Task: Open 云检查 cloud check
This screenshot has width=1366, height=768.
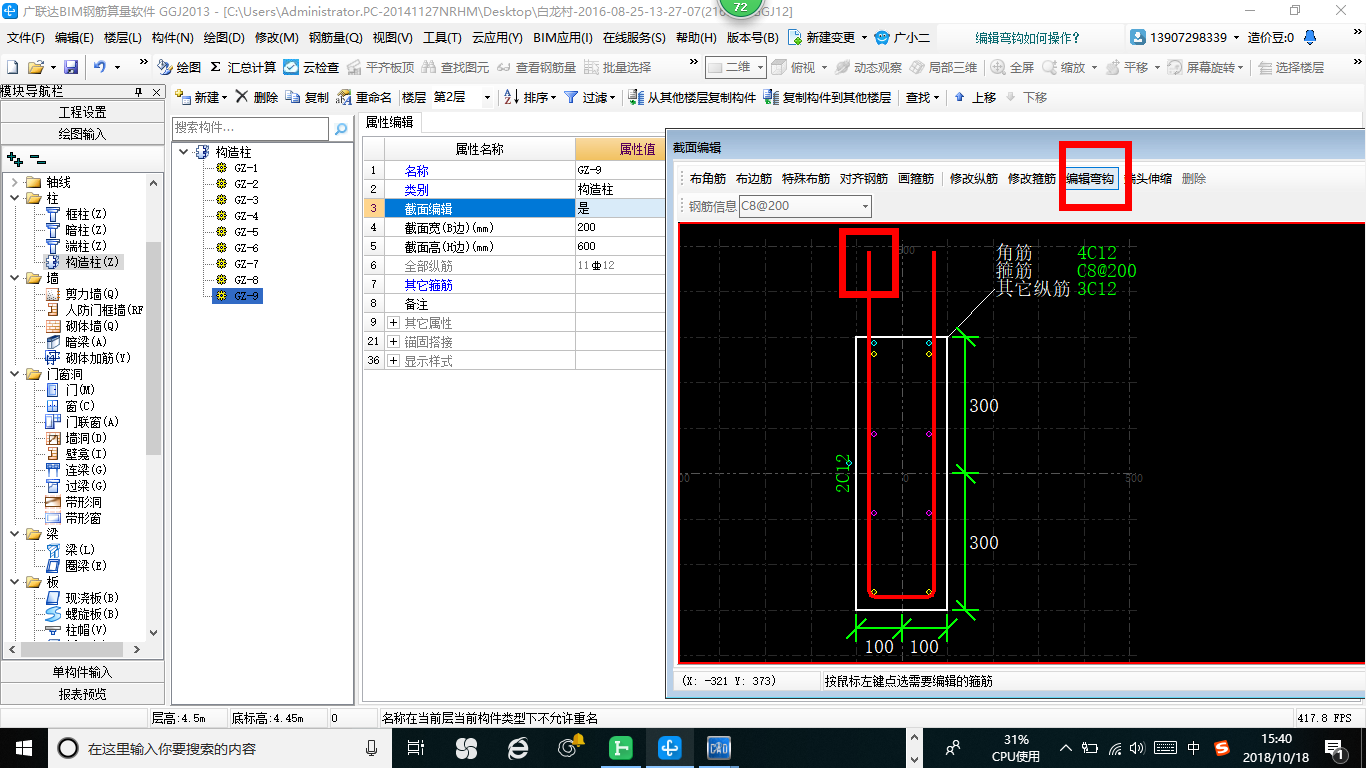Action: point(311,67)
